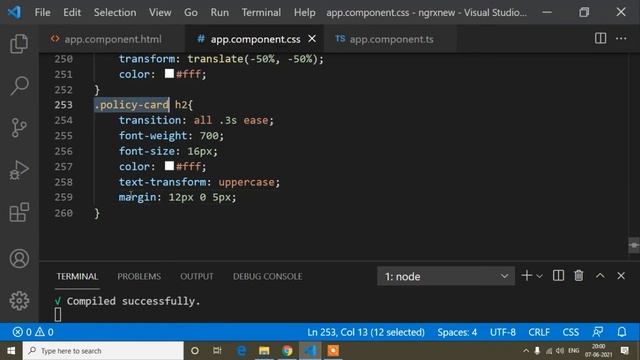Click the errors and warnings status indicator
This screenshot has height=360, width=640.
pos(33,332)
